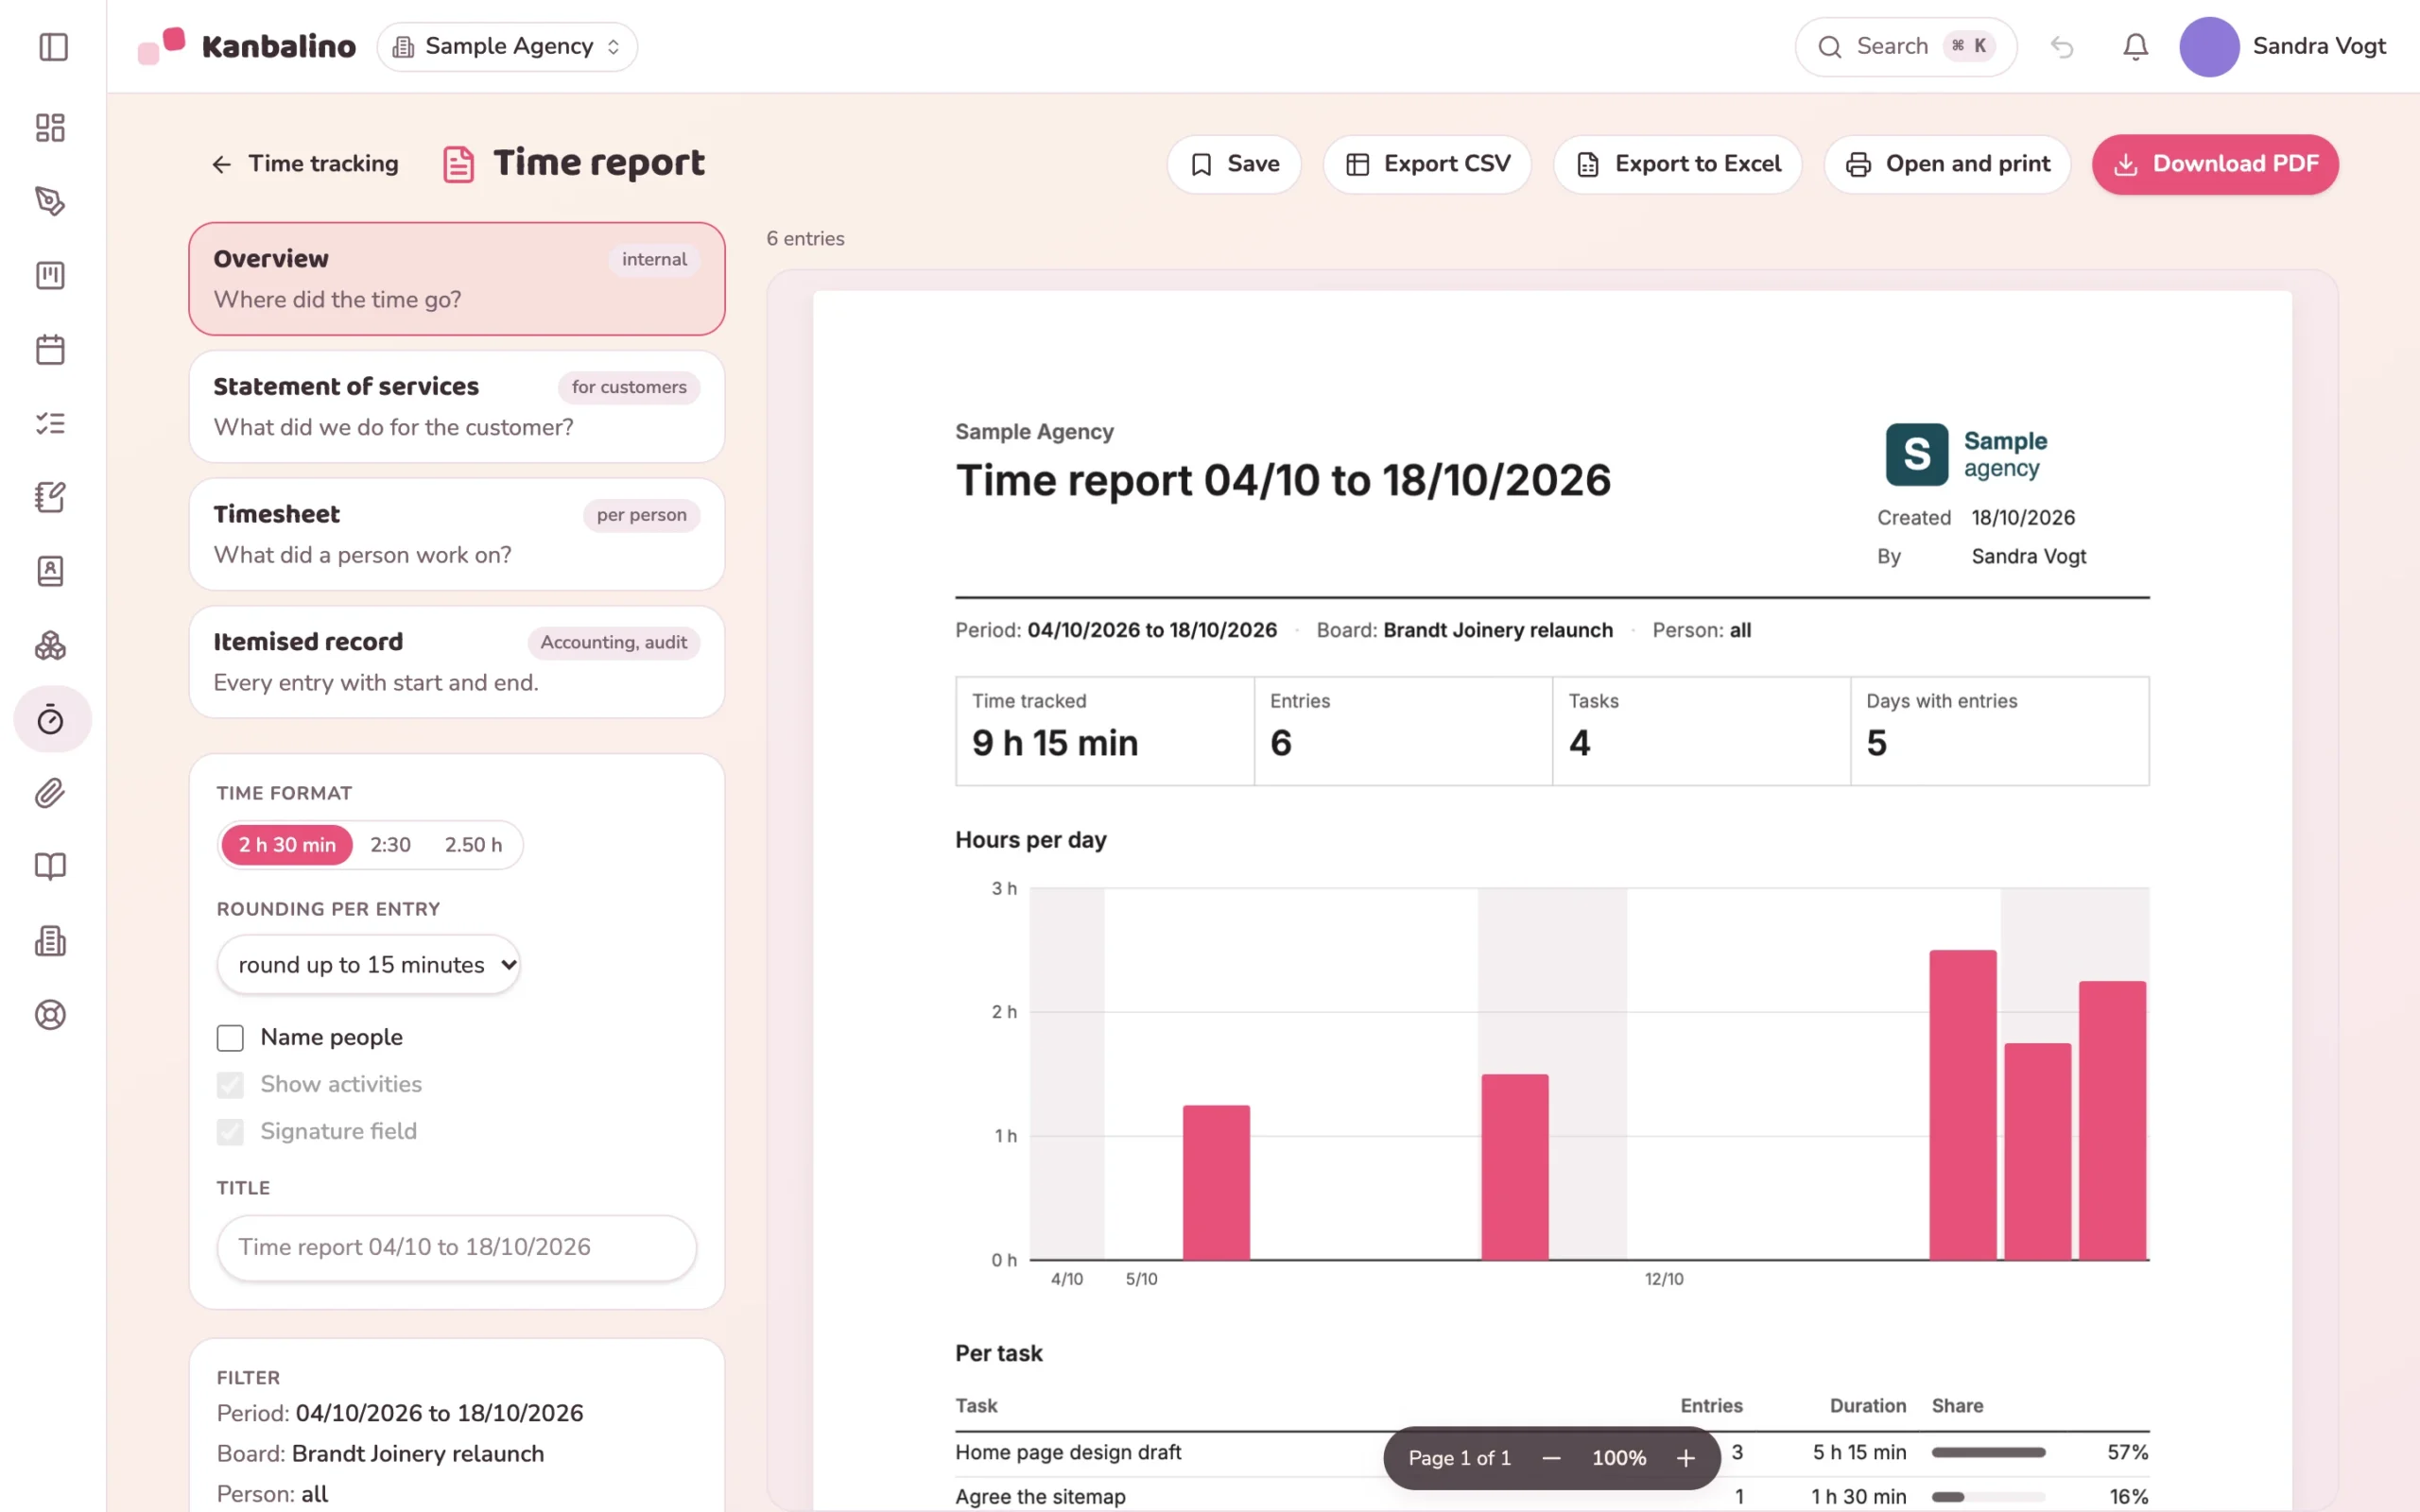Image resolution: width=2420 pixels, height=1512 pixels.
Task: Open the pen tool icon in sidebar
Action: pyautogui.click(x=50, y=201)
